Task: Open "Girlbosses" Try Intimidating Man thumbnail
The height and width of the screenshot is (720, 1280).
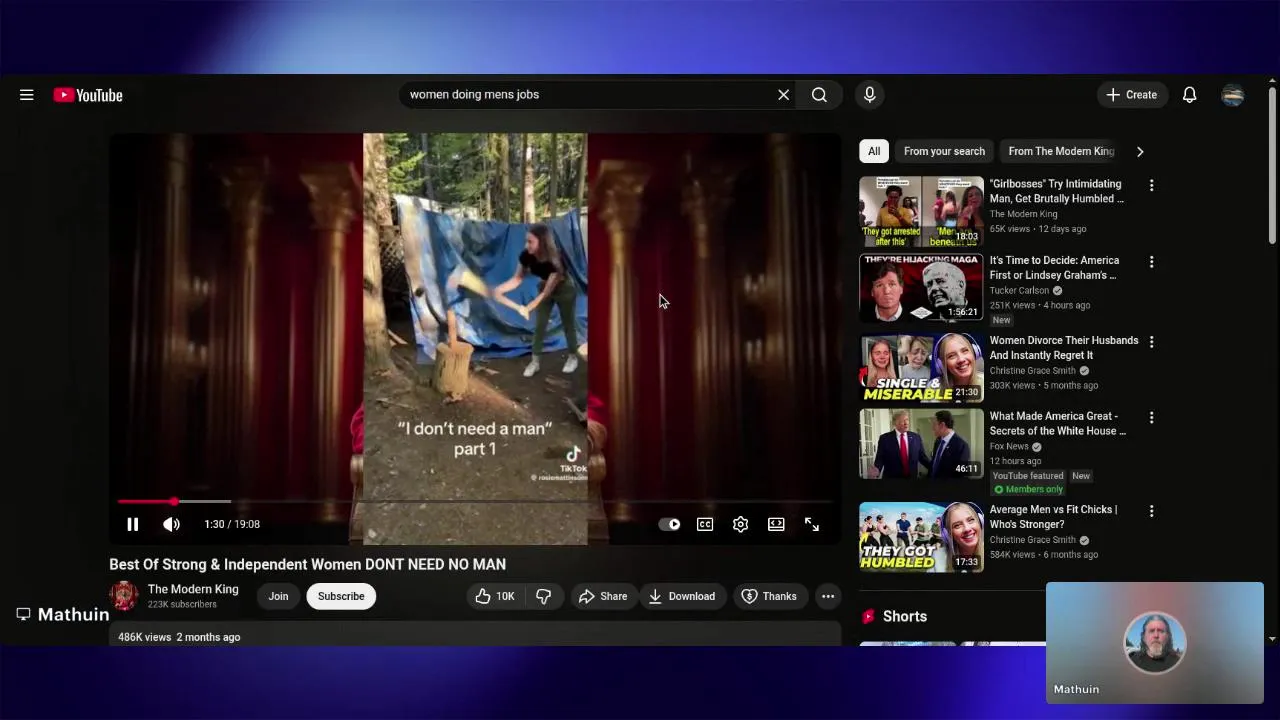Action: tap(921, 211)
